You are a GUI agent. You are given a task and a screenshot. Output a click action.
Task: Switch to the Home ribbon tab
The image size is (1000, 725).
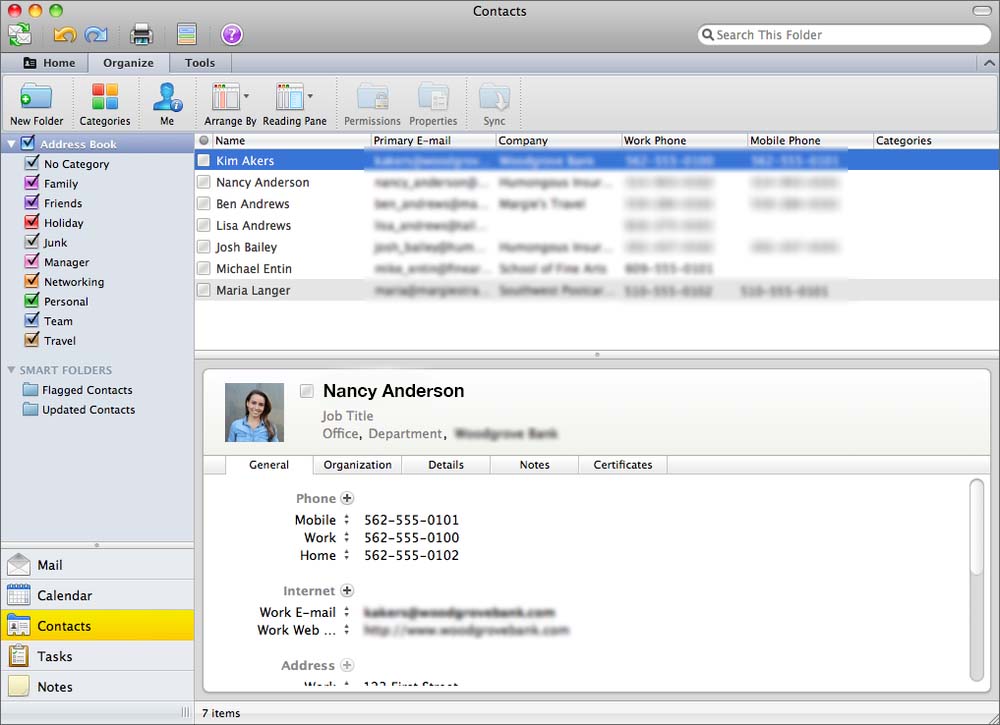(49, 62)
